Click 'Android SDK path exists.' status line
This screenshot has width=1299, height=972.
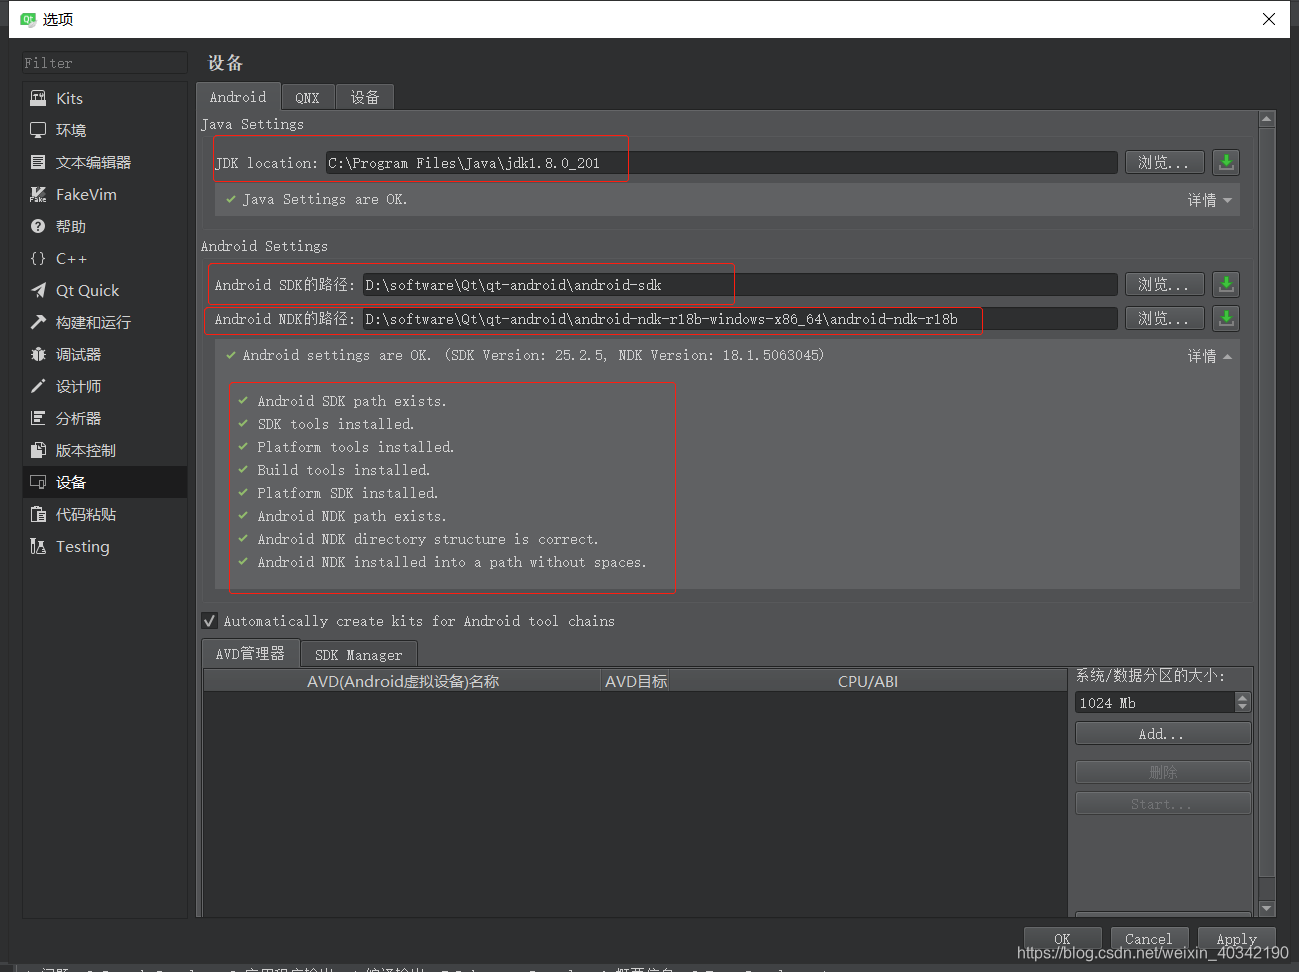(352, 401)
